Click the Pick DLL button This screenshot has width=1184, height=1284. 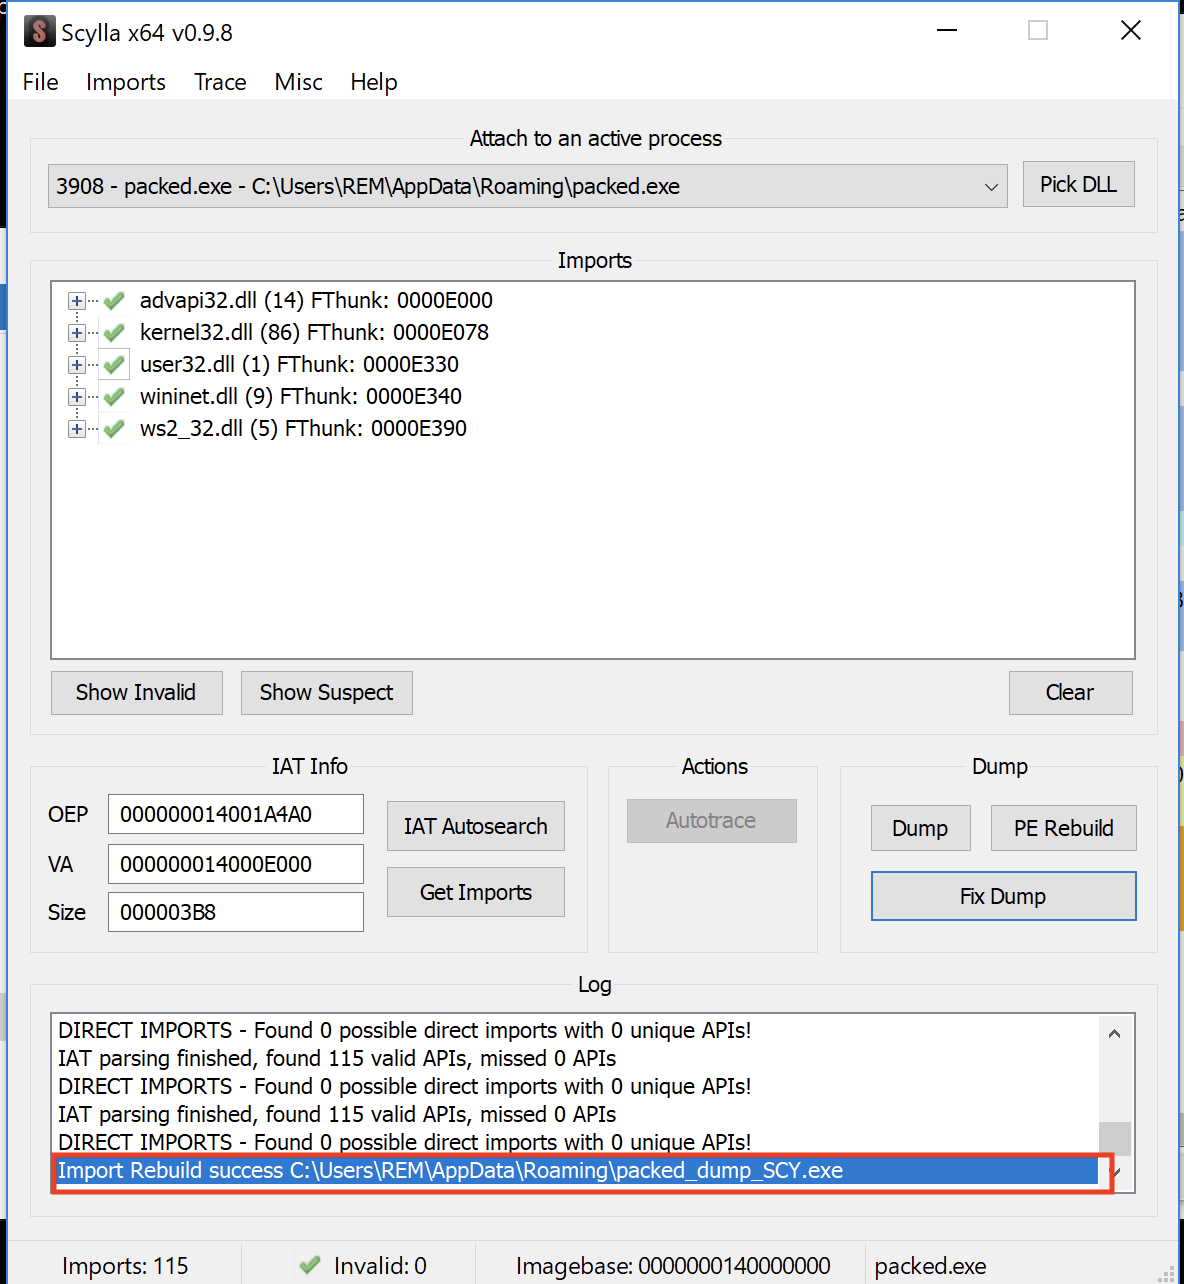pos(1078,184)
